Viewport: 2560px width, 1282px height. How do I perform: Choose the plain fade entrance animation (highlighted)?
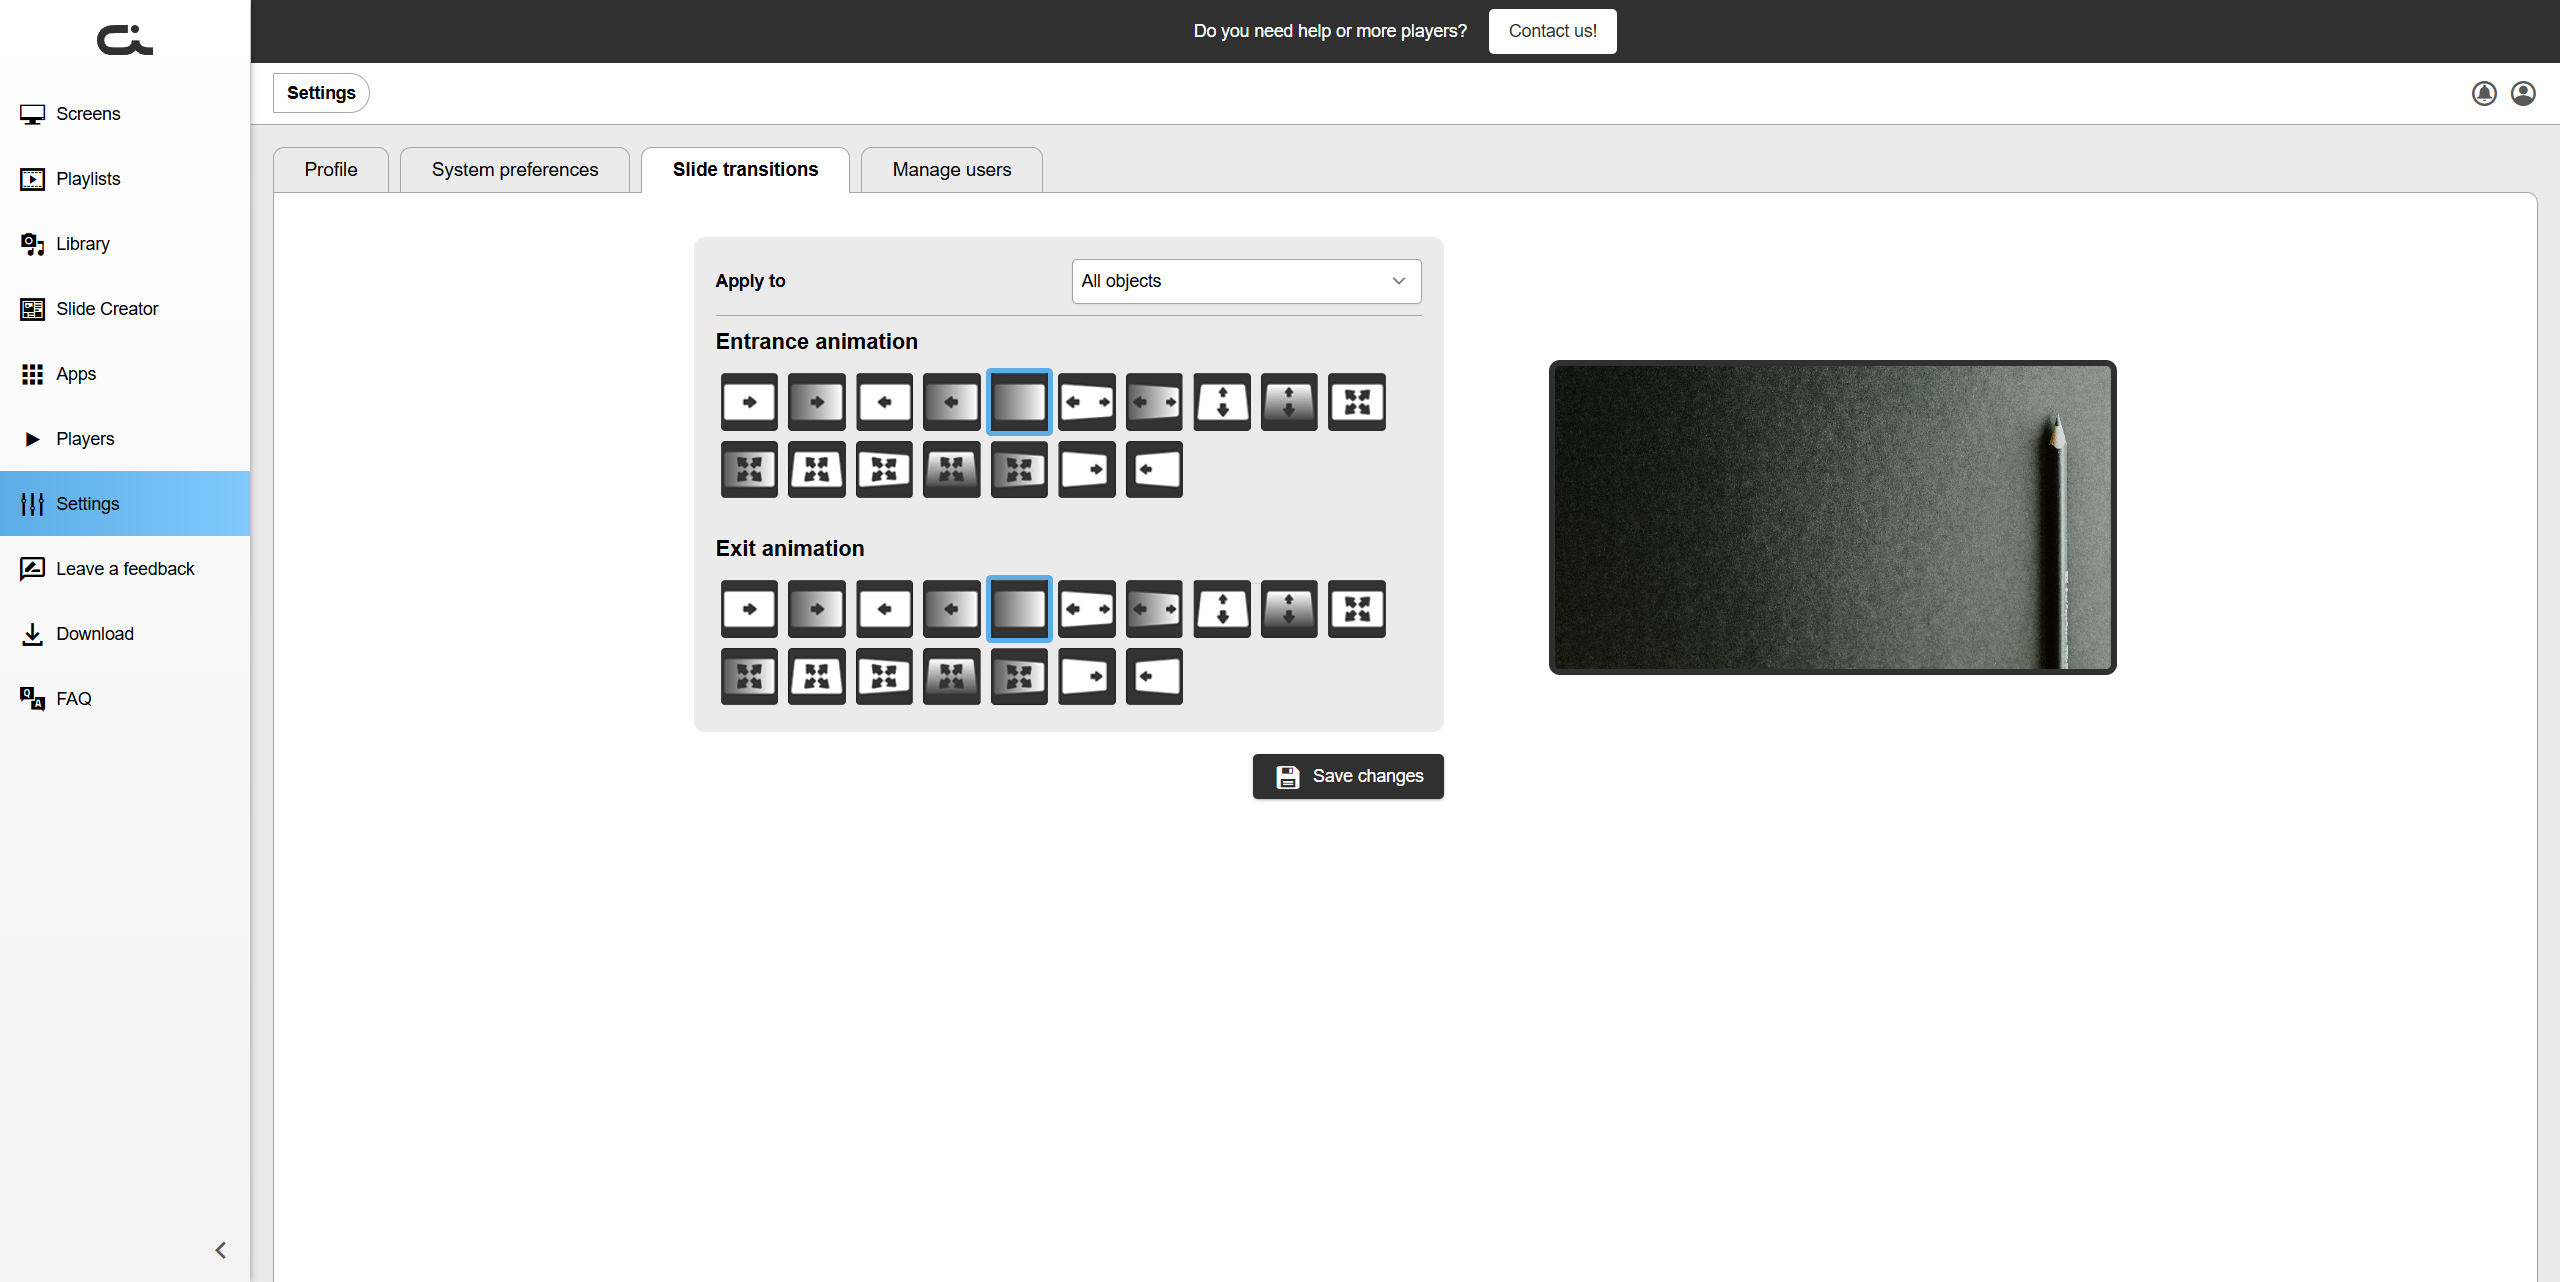click(x=1019, y=402)
